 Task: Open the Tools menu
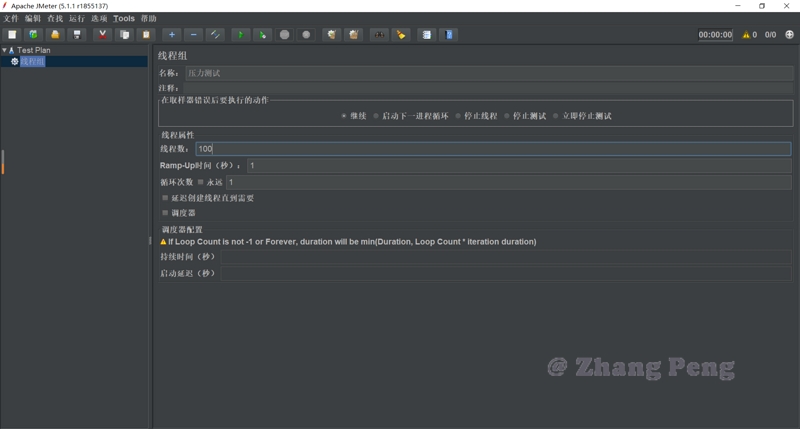[124, 18]
